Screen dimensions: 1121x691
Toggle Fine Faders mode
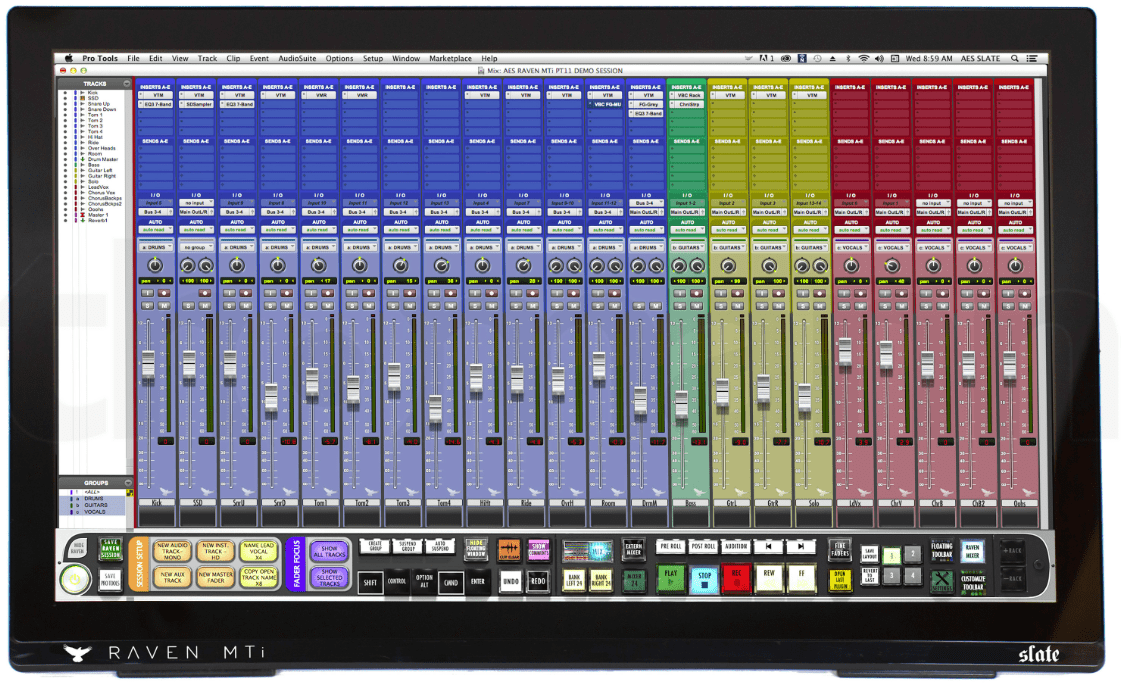(839, 548)
